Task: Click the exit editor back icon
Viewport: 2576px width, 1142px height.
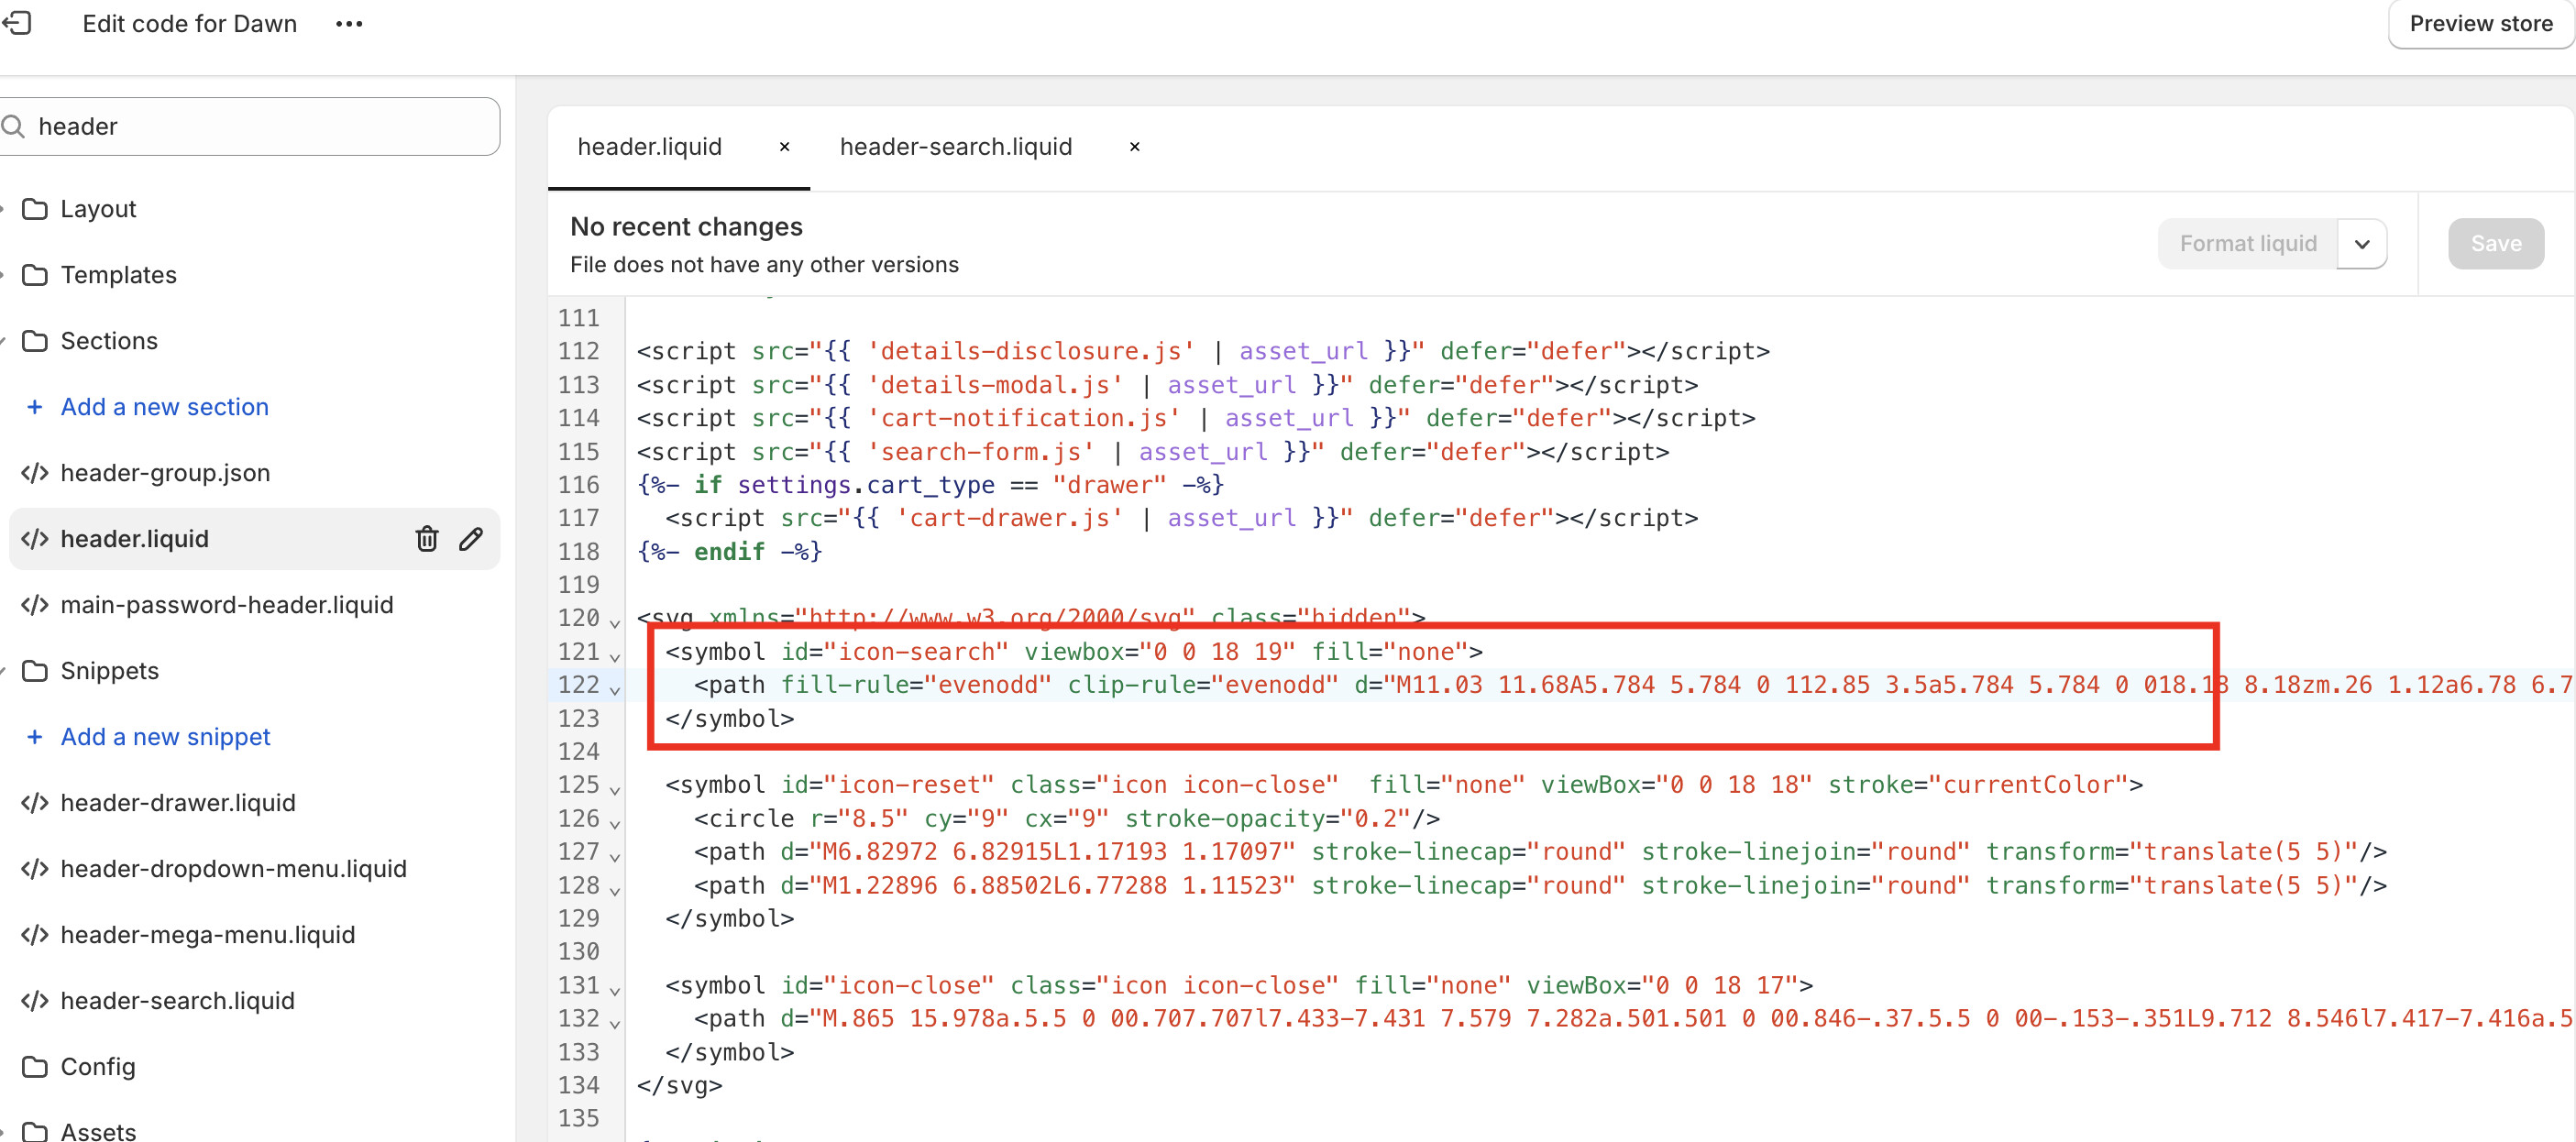Action: click(17, 23)
